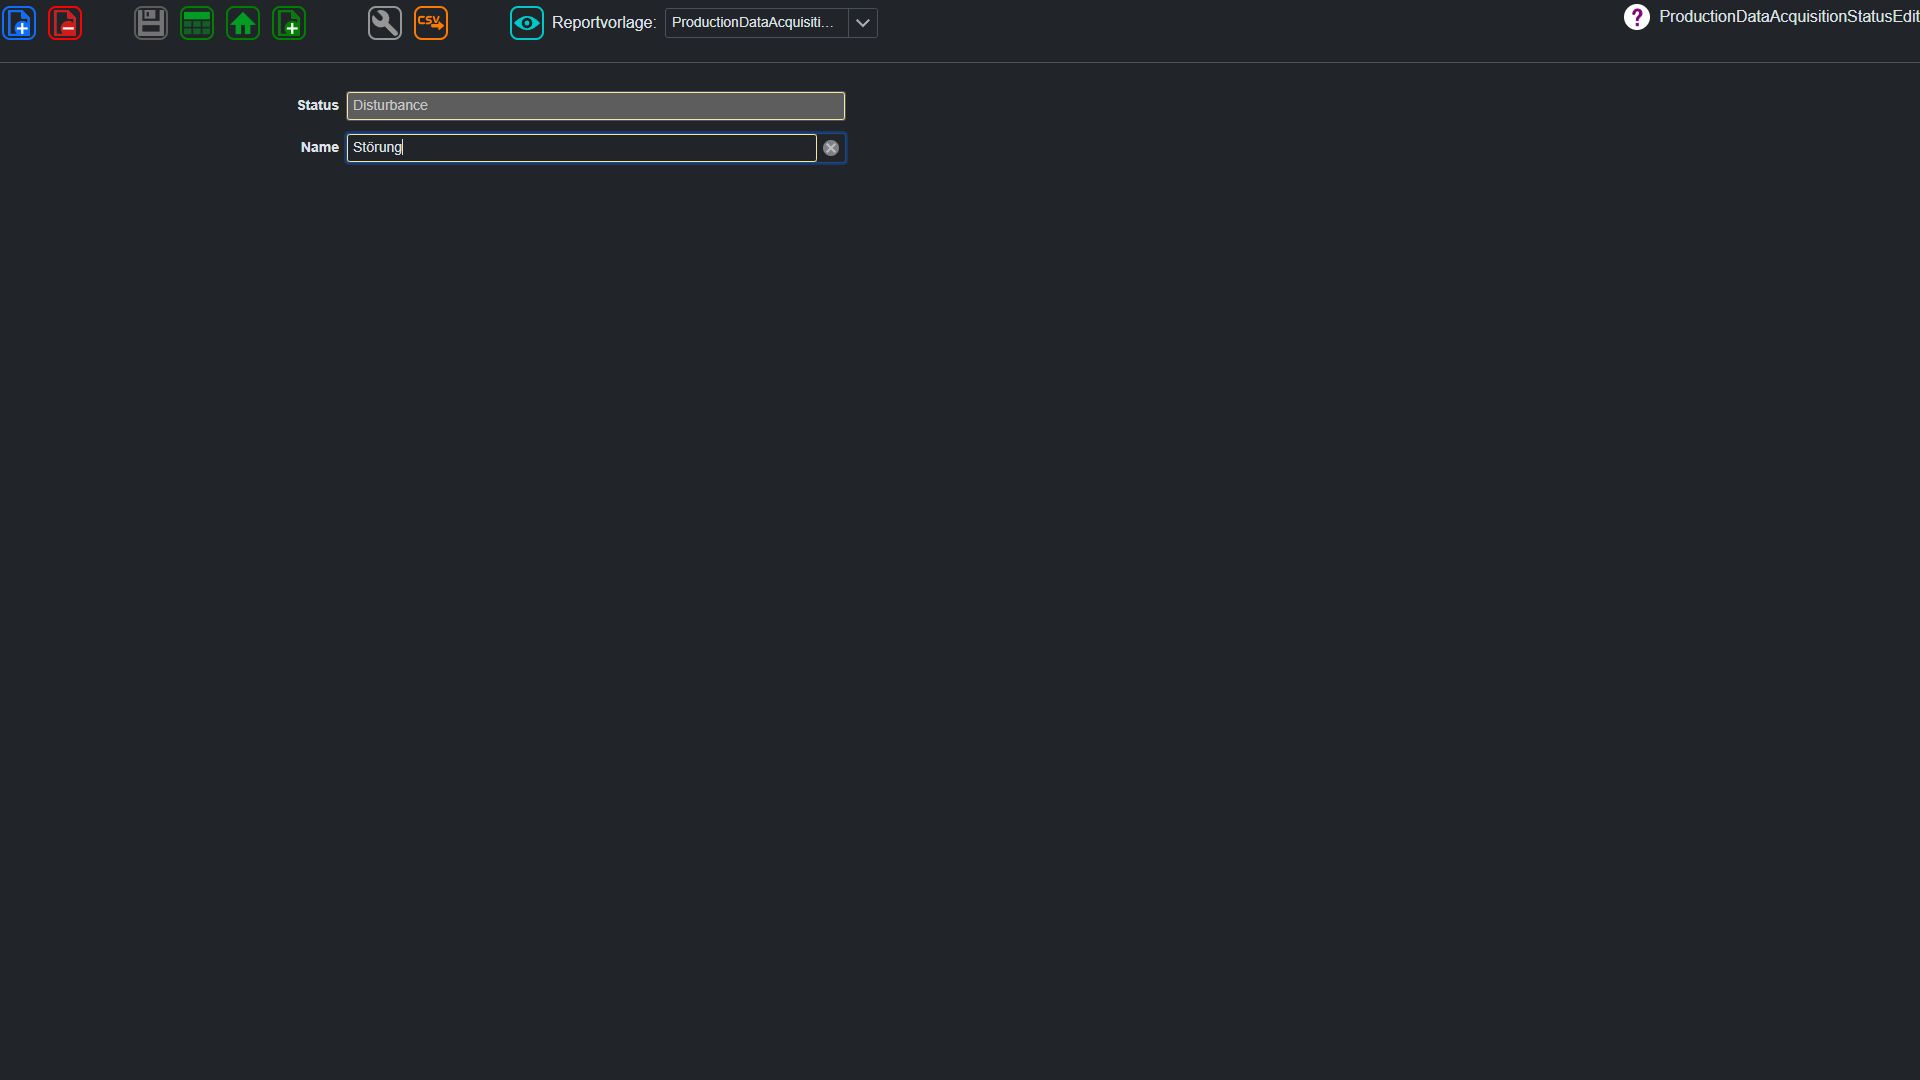Toggle the report preview eye icon
This screenshot has height=1080, width=1920.
[527, 23]
